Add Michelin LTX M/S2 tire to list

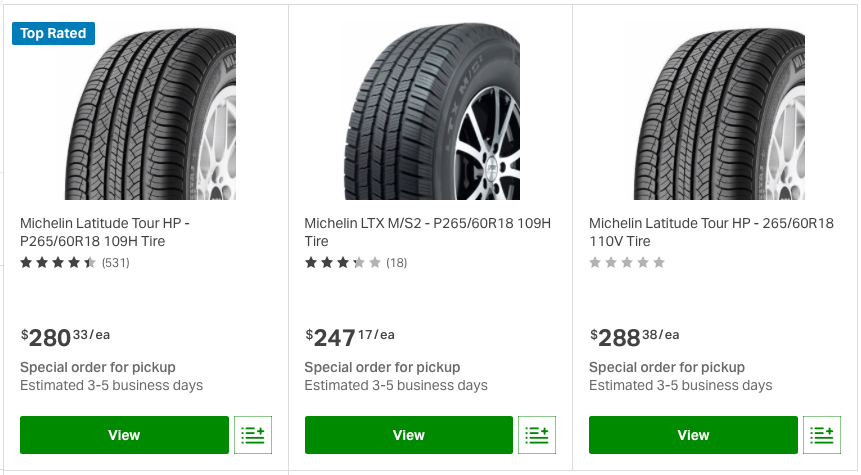coord(537,435)
